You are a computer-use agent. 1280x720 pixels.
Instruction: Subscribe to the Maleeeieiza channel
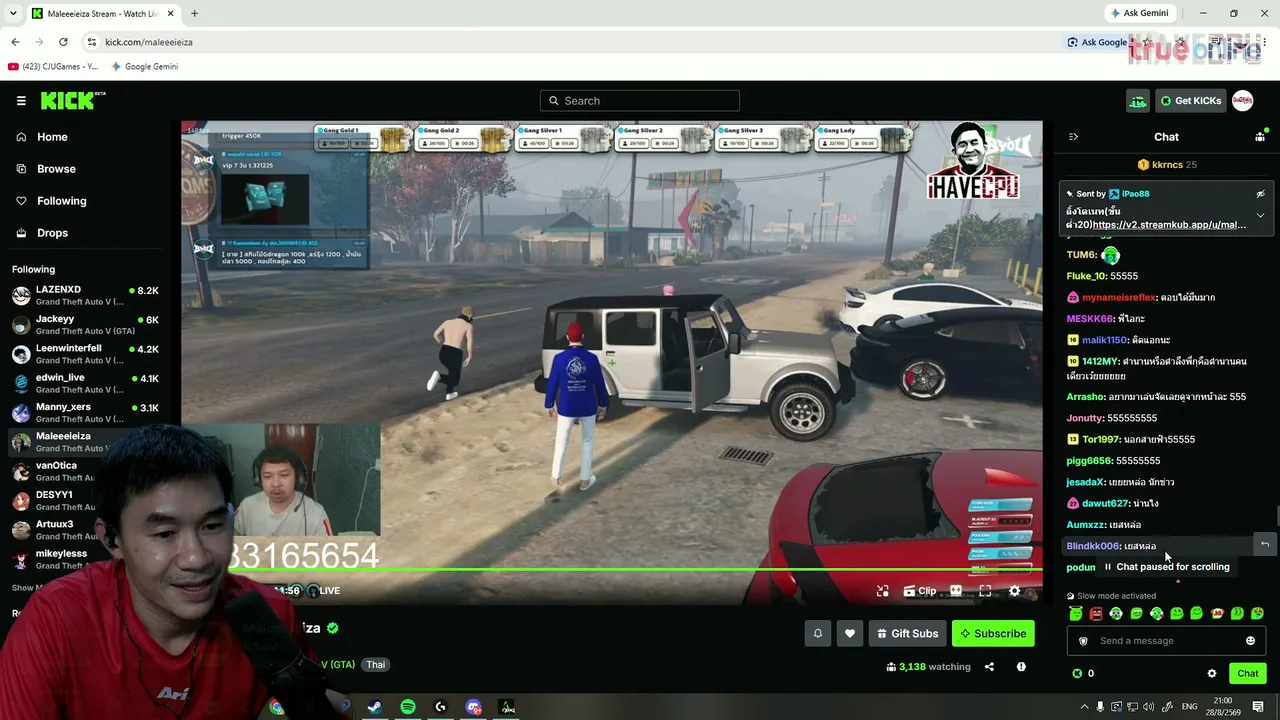click(x=993, y=633)
